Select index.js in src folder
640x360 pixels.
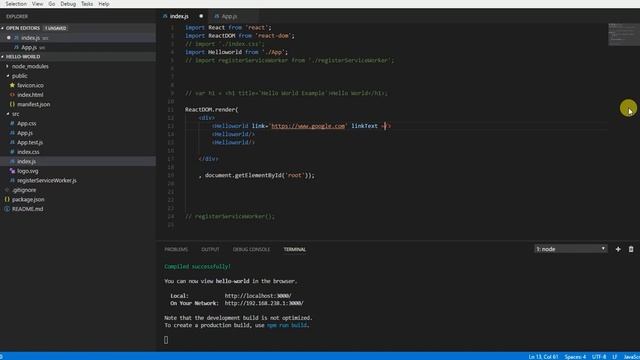(27, 161)
